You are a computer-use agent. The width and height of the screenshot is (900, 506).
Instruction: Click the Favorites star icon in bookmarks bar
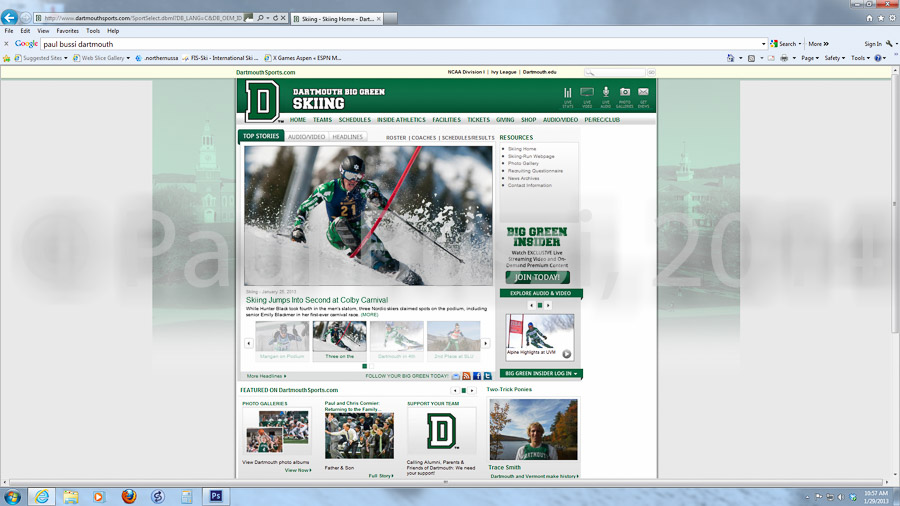click(6, 58)
